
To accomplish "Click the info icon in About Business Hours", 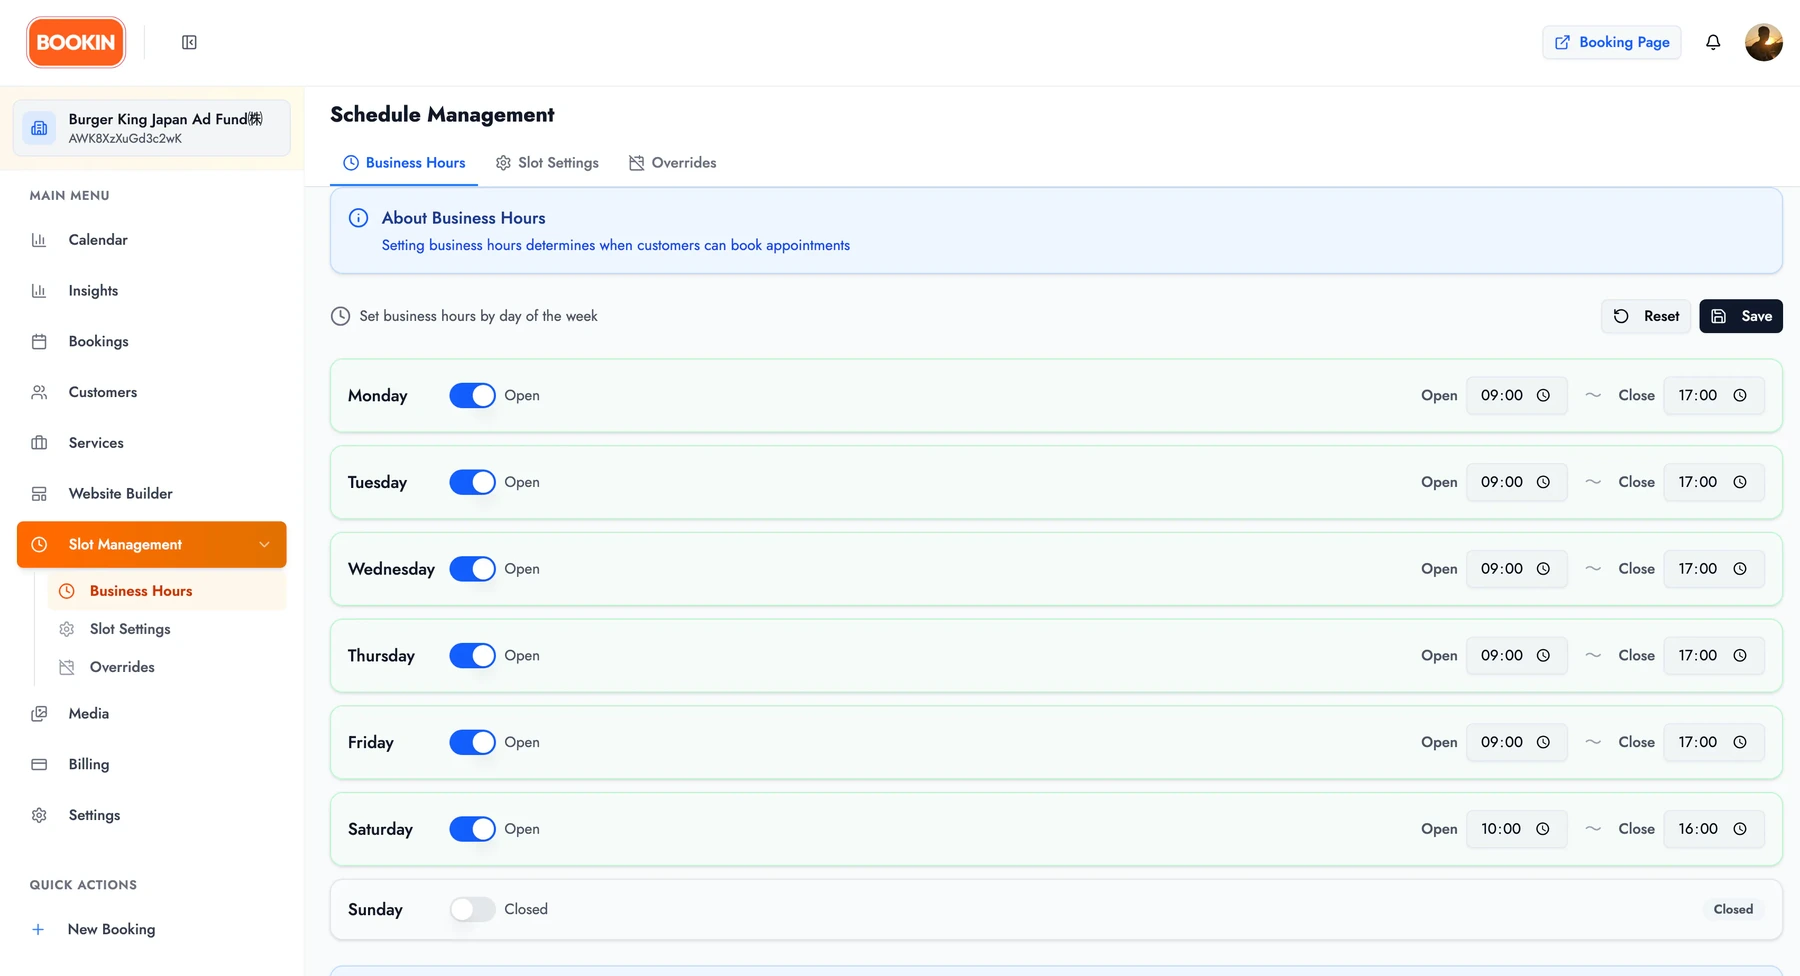I will coord(358,218).
